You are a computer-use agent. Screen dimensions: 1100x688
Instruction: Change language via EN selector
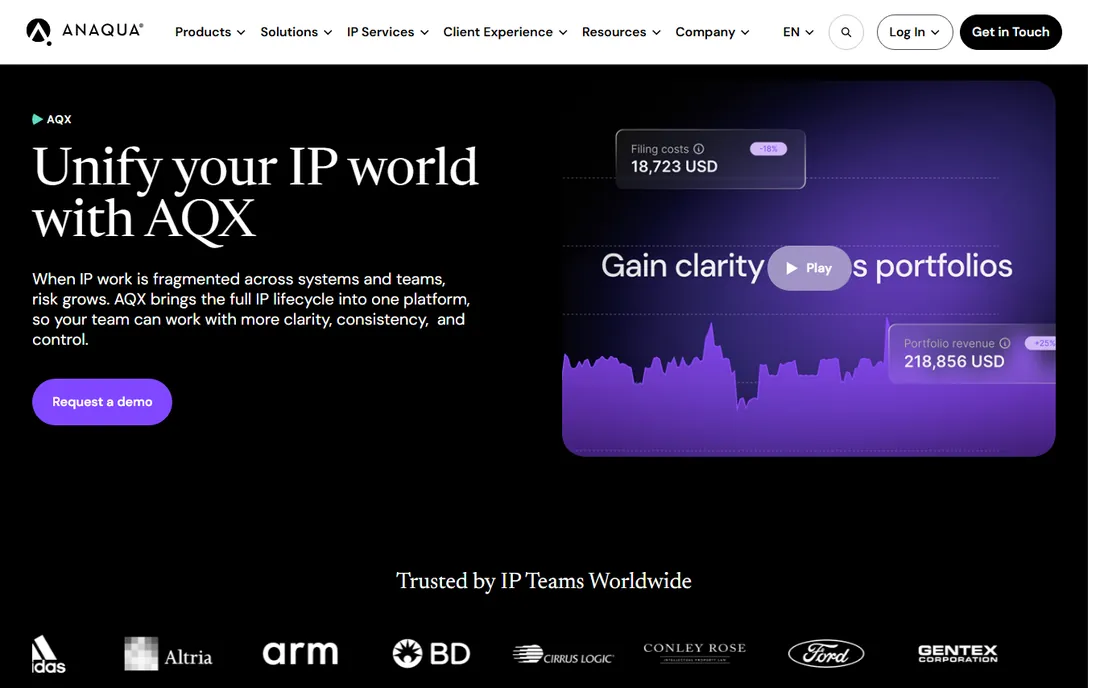pos(798,32)
